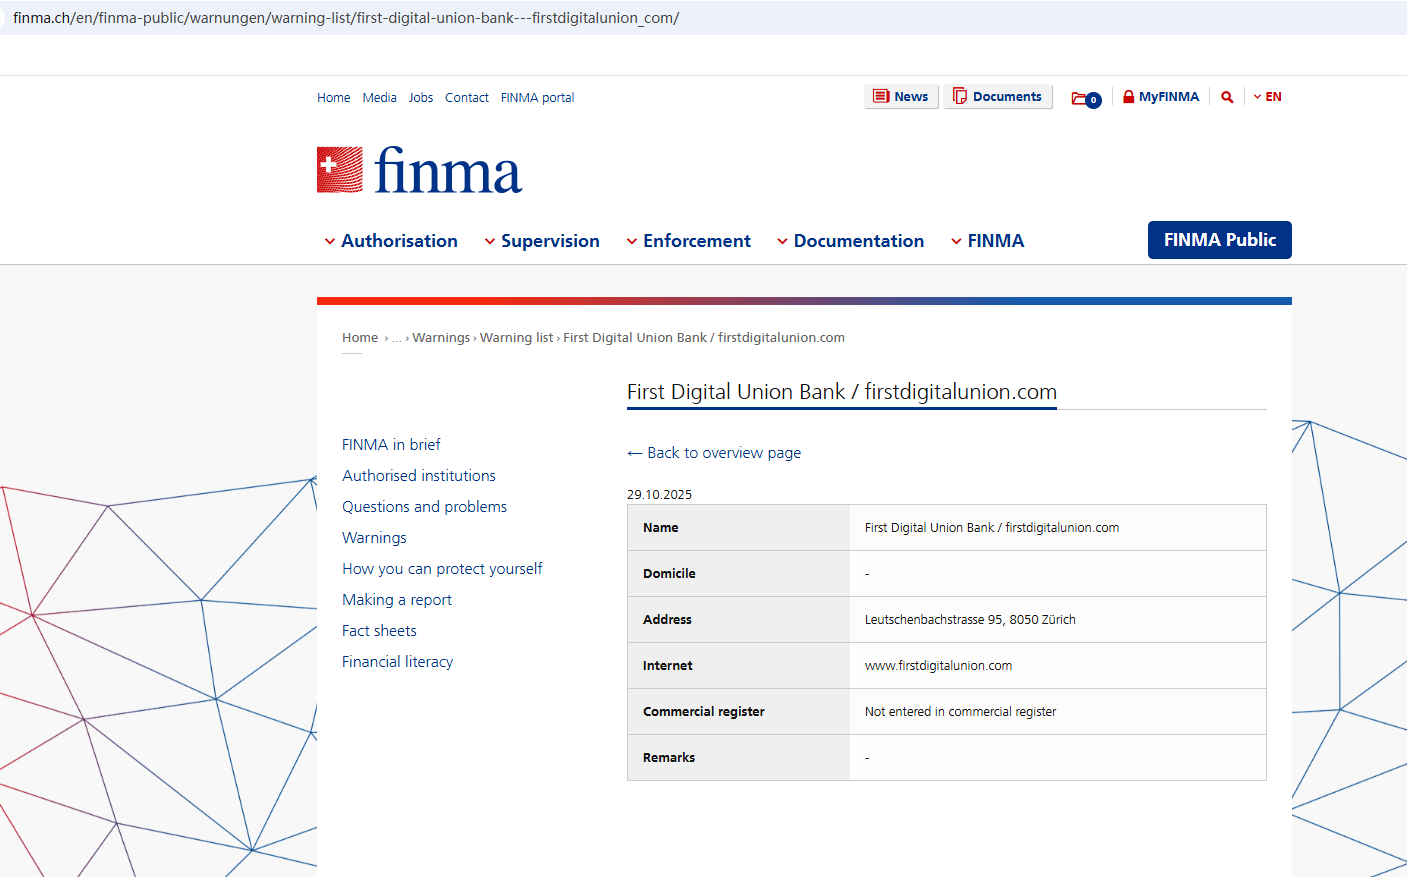Expand the Enforcement menu
The height and width of the screenshot is (877, 1407).
pos(688,241)
